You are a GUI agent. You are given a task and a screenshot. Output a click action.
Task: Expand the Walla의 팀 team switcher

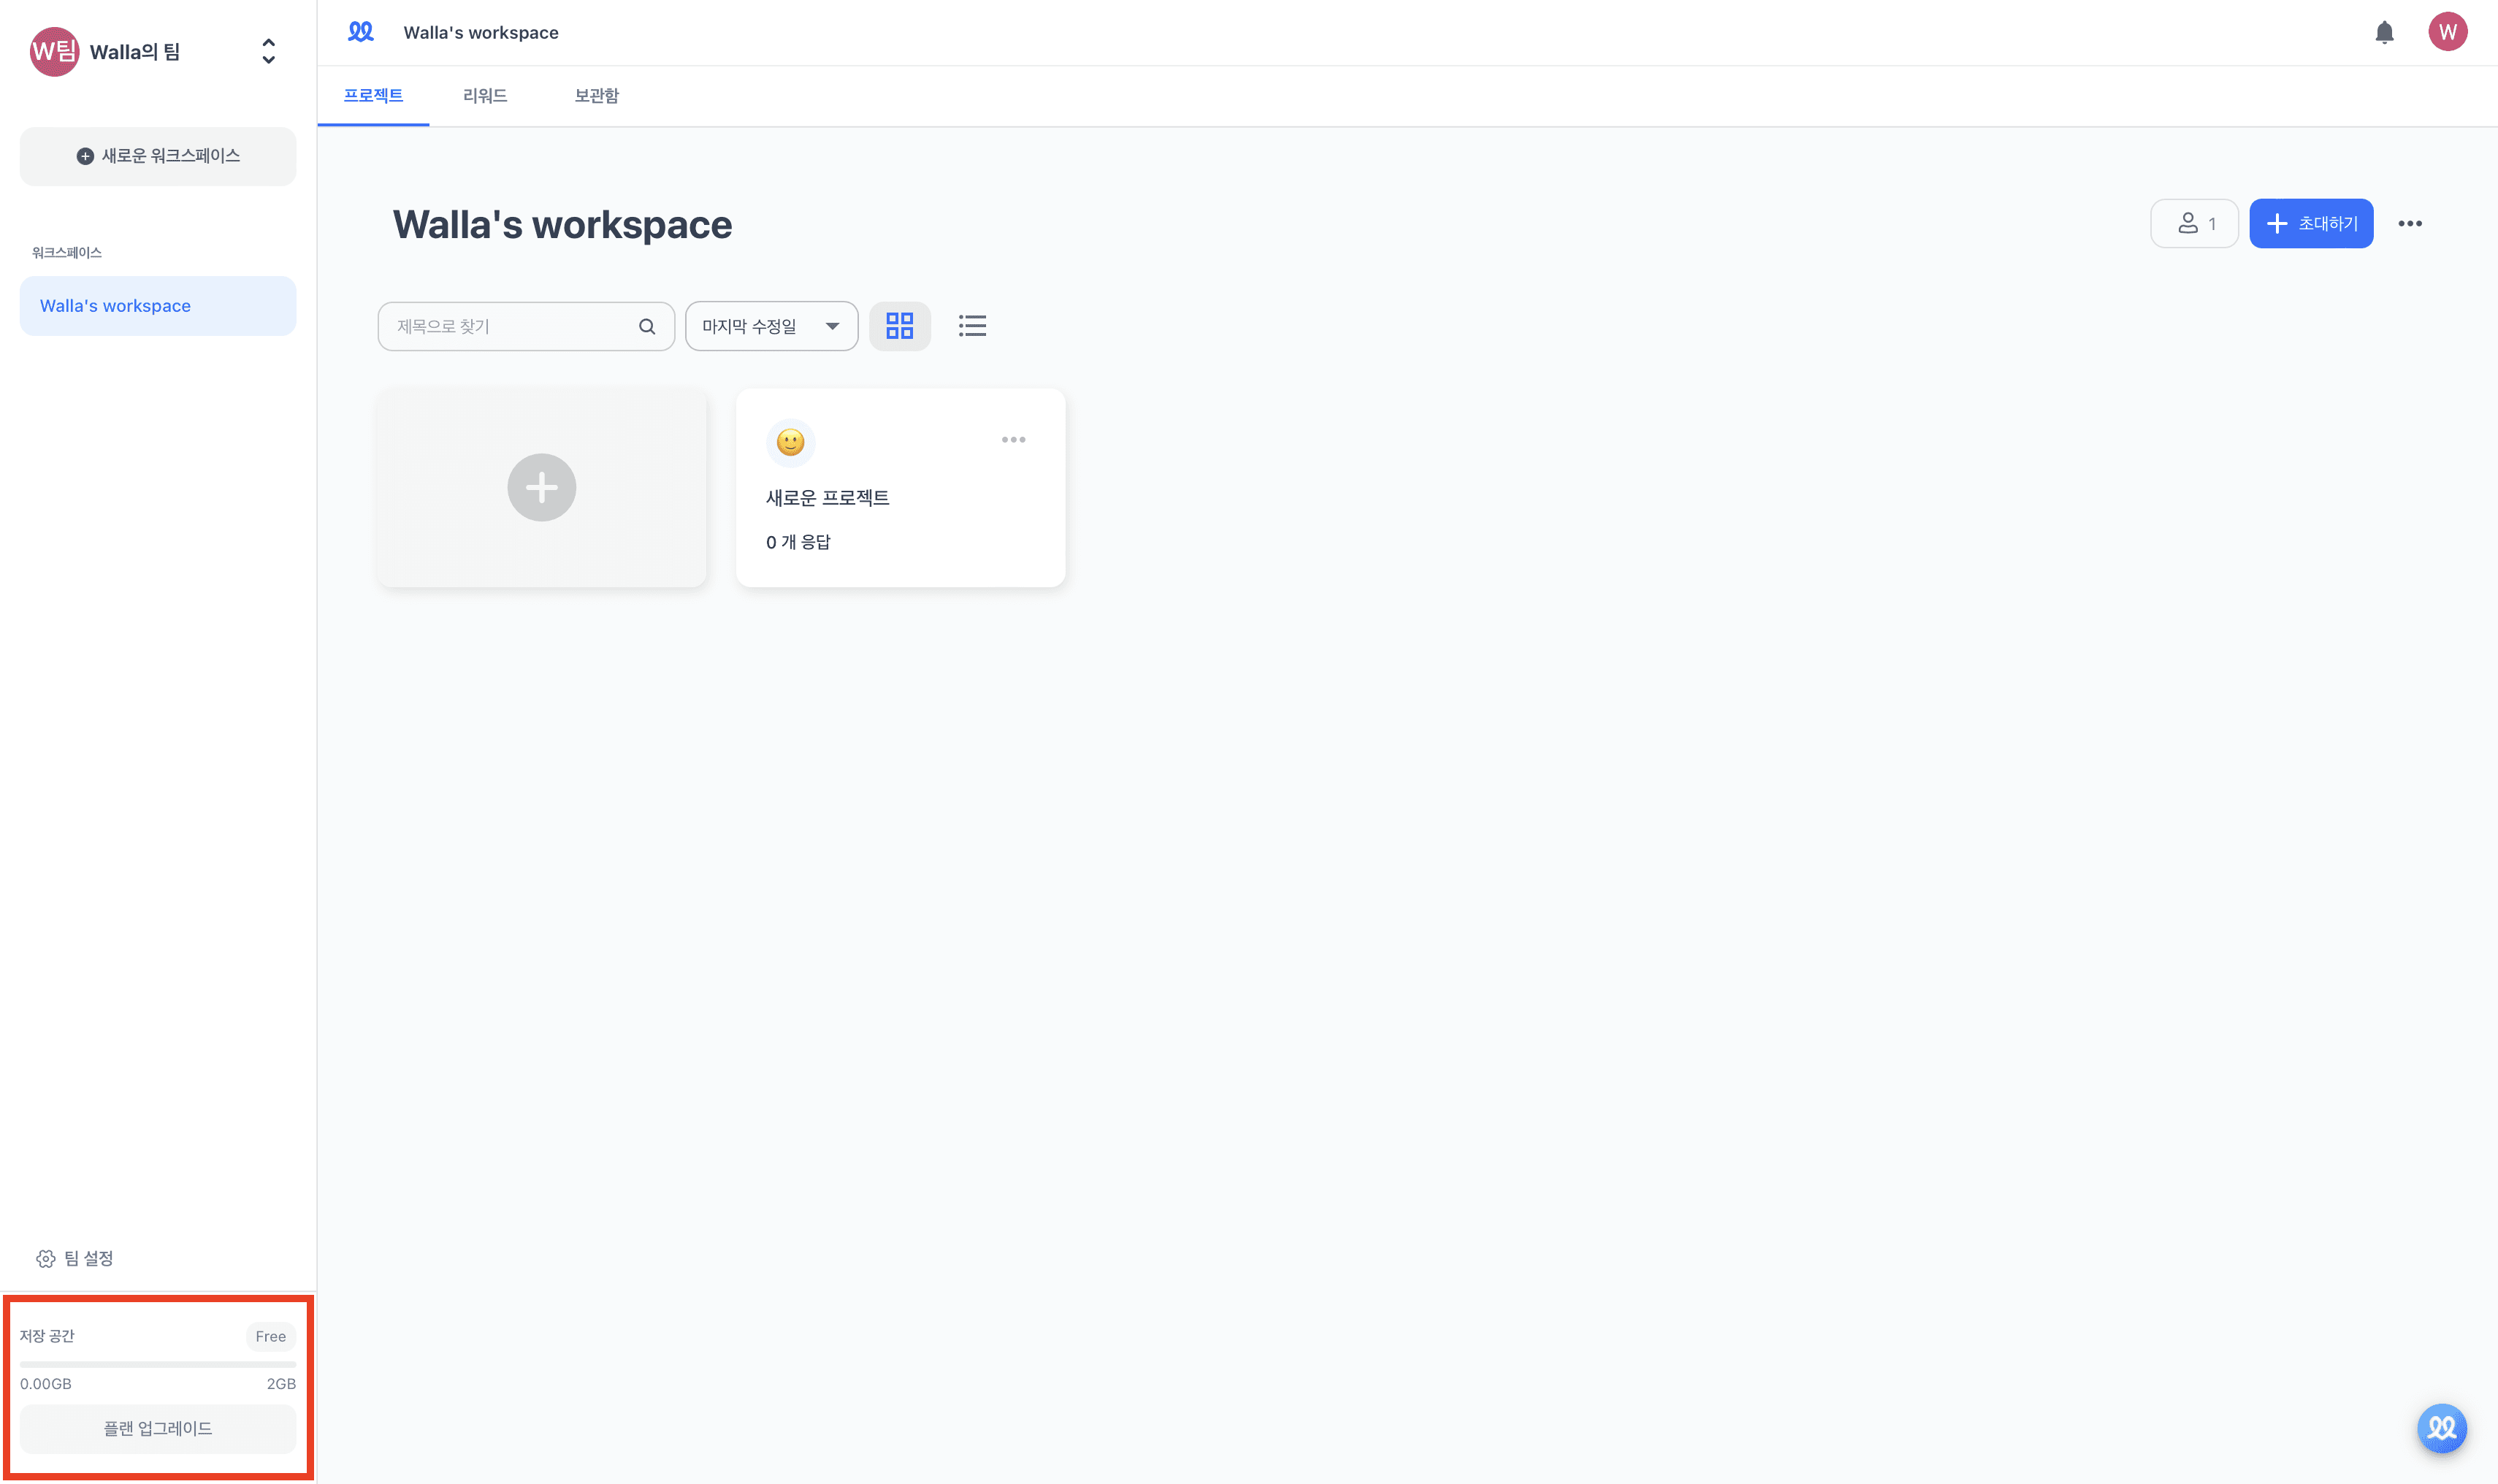pyautogui.click(x=268, y=52)
